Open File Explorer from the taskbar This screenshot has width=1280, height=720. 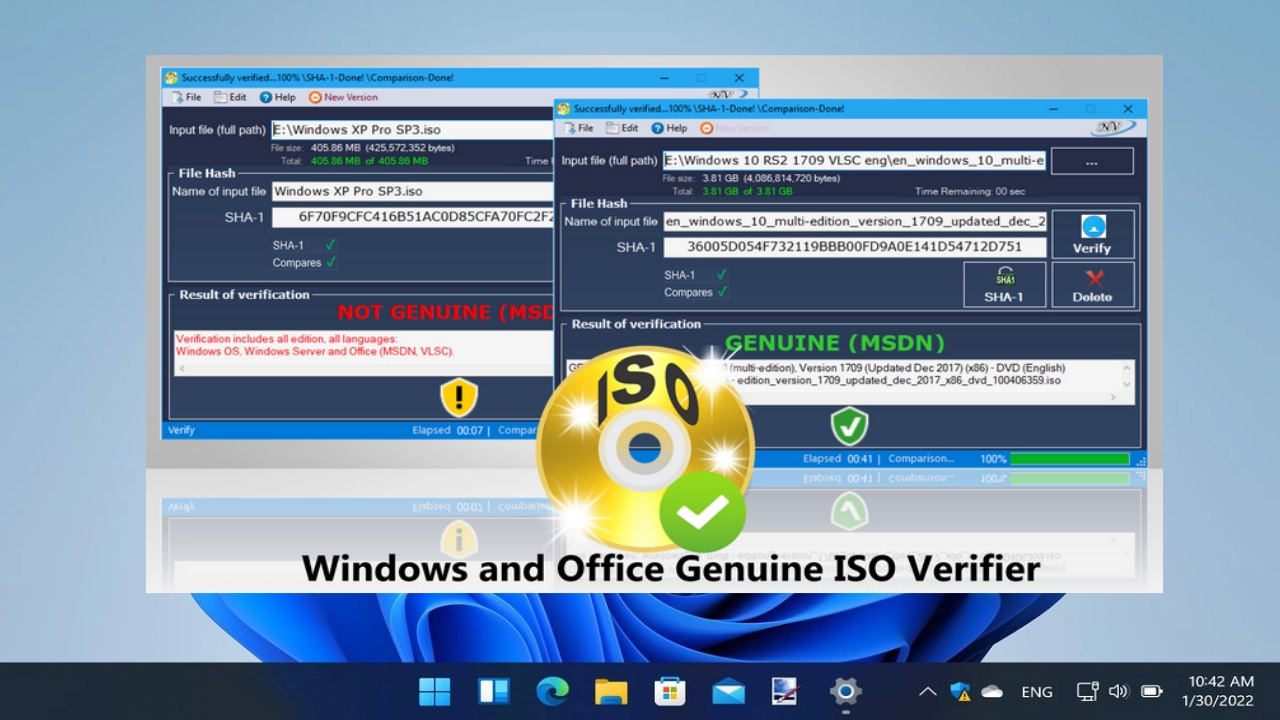611,691
